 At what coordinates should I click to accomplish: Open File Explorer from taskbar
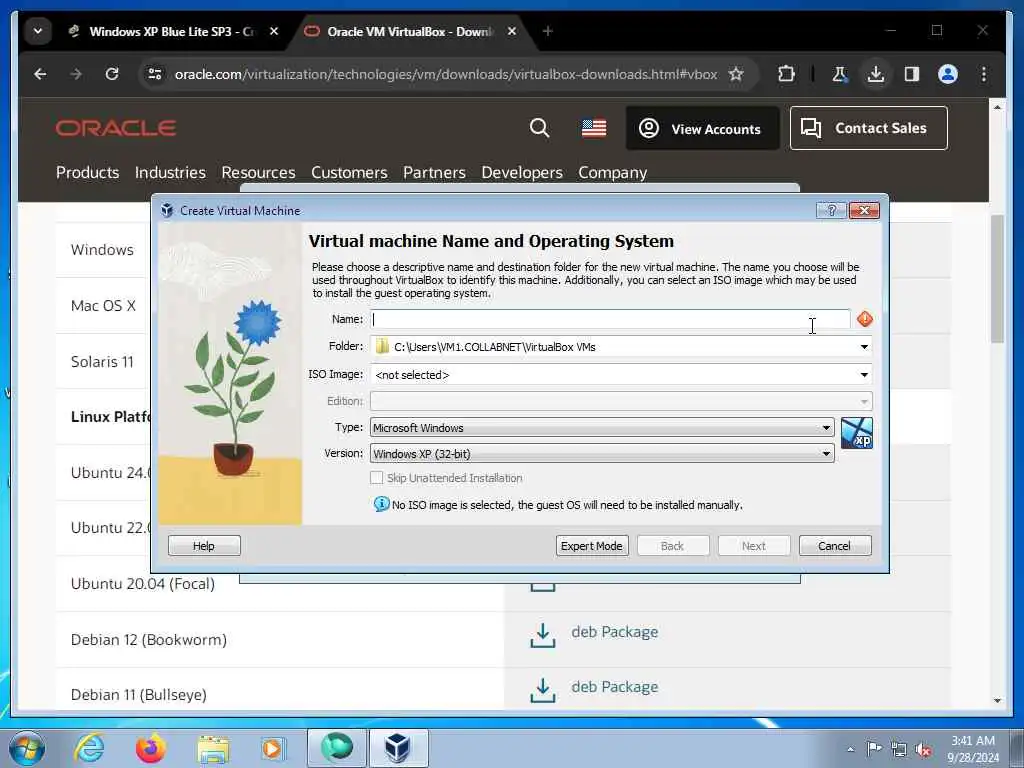pyautogui.click(x=213, y=749)
